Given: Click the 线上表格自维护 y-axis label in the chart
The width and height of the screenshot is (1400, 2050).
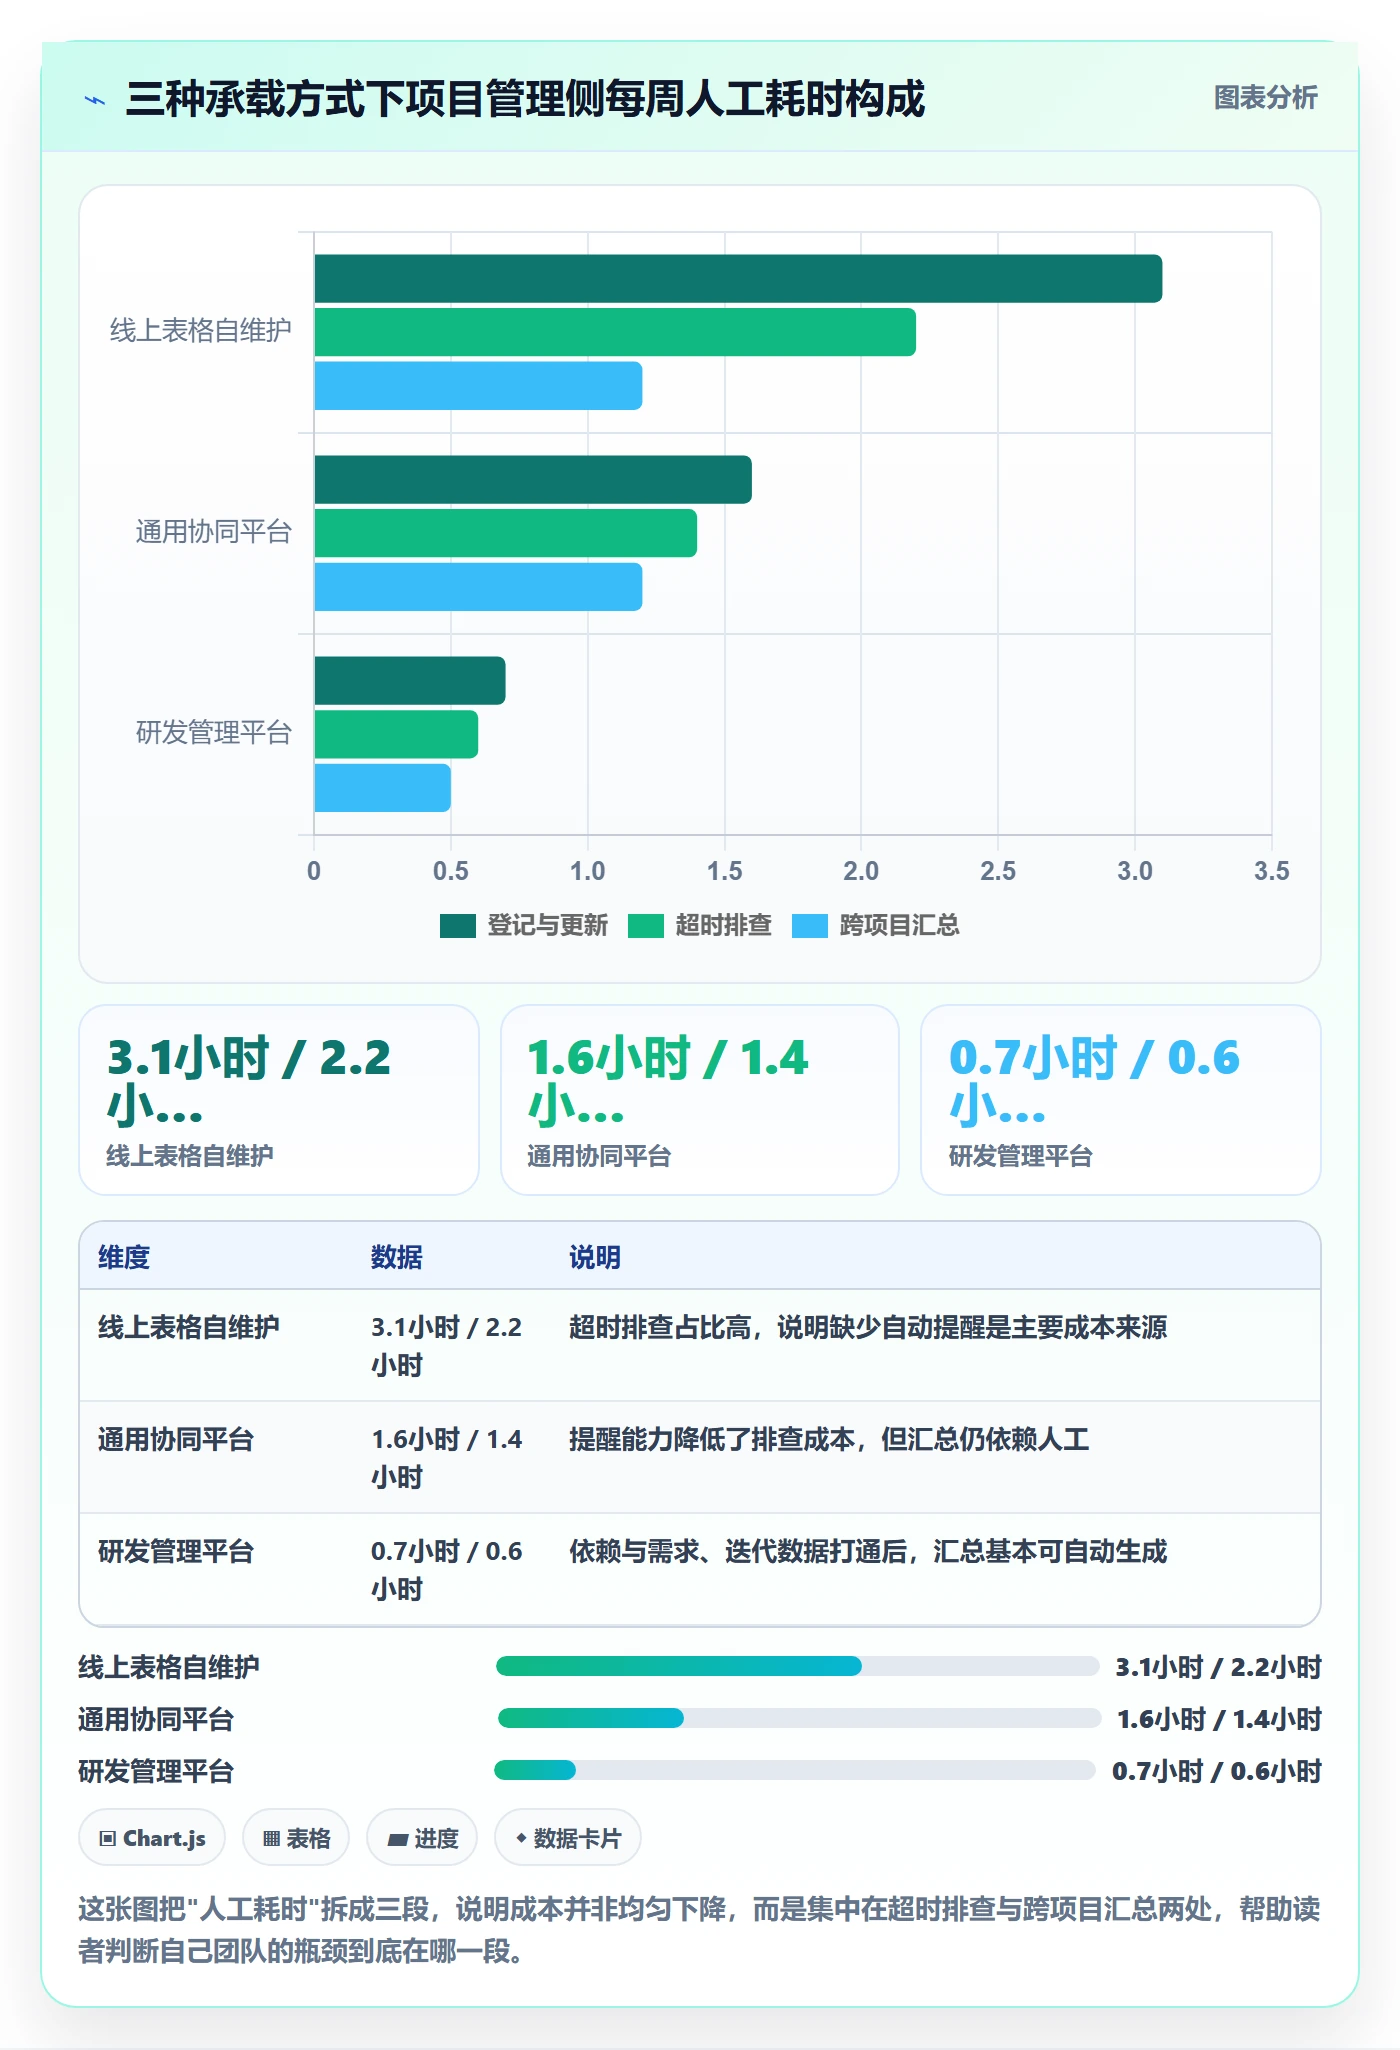Looking at the screenshot, I should point(201,331).
